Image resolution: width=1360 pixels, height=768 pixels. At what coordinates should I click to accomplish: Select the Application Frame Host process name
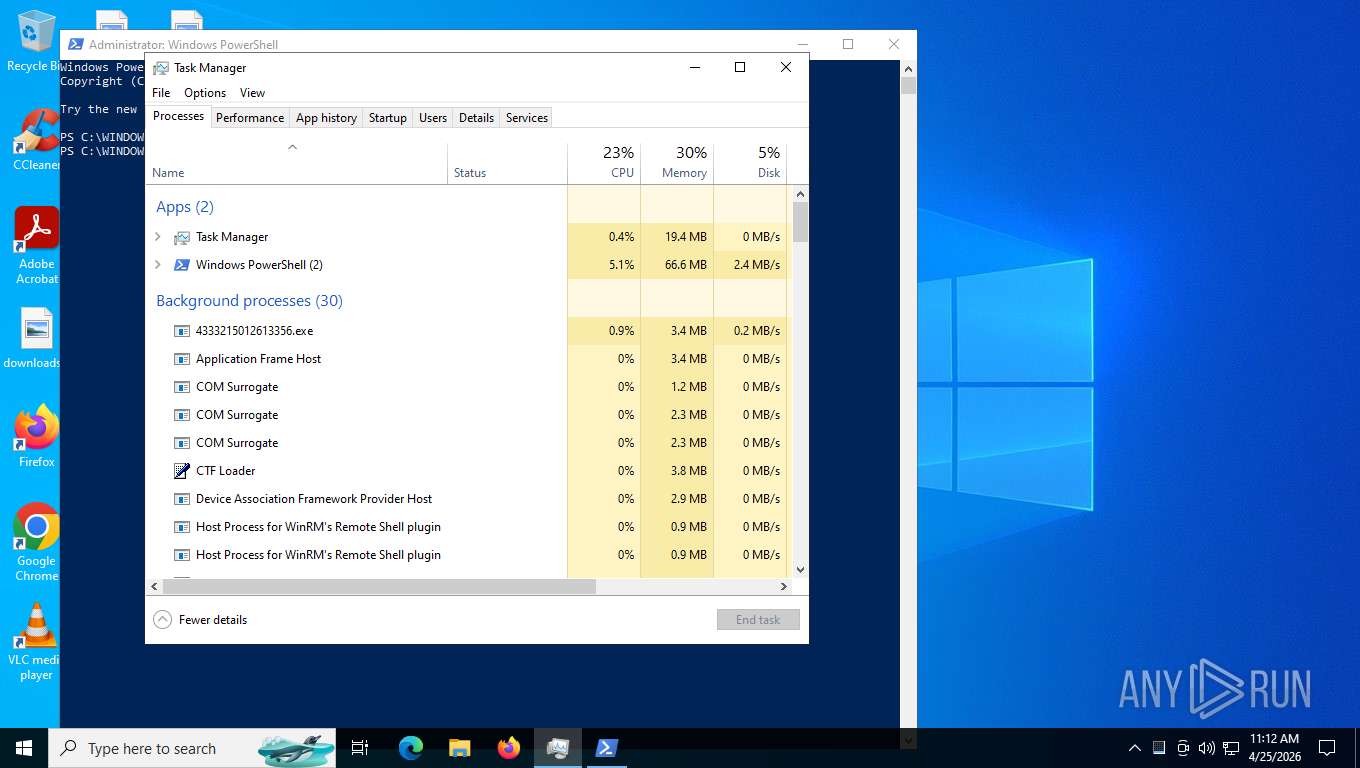[259, 359]
